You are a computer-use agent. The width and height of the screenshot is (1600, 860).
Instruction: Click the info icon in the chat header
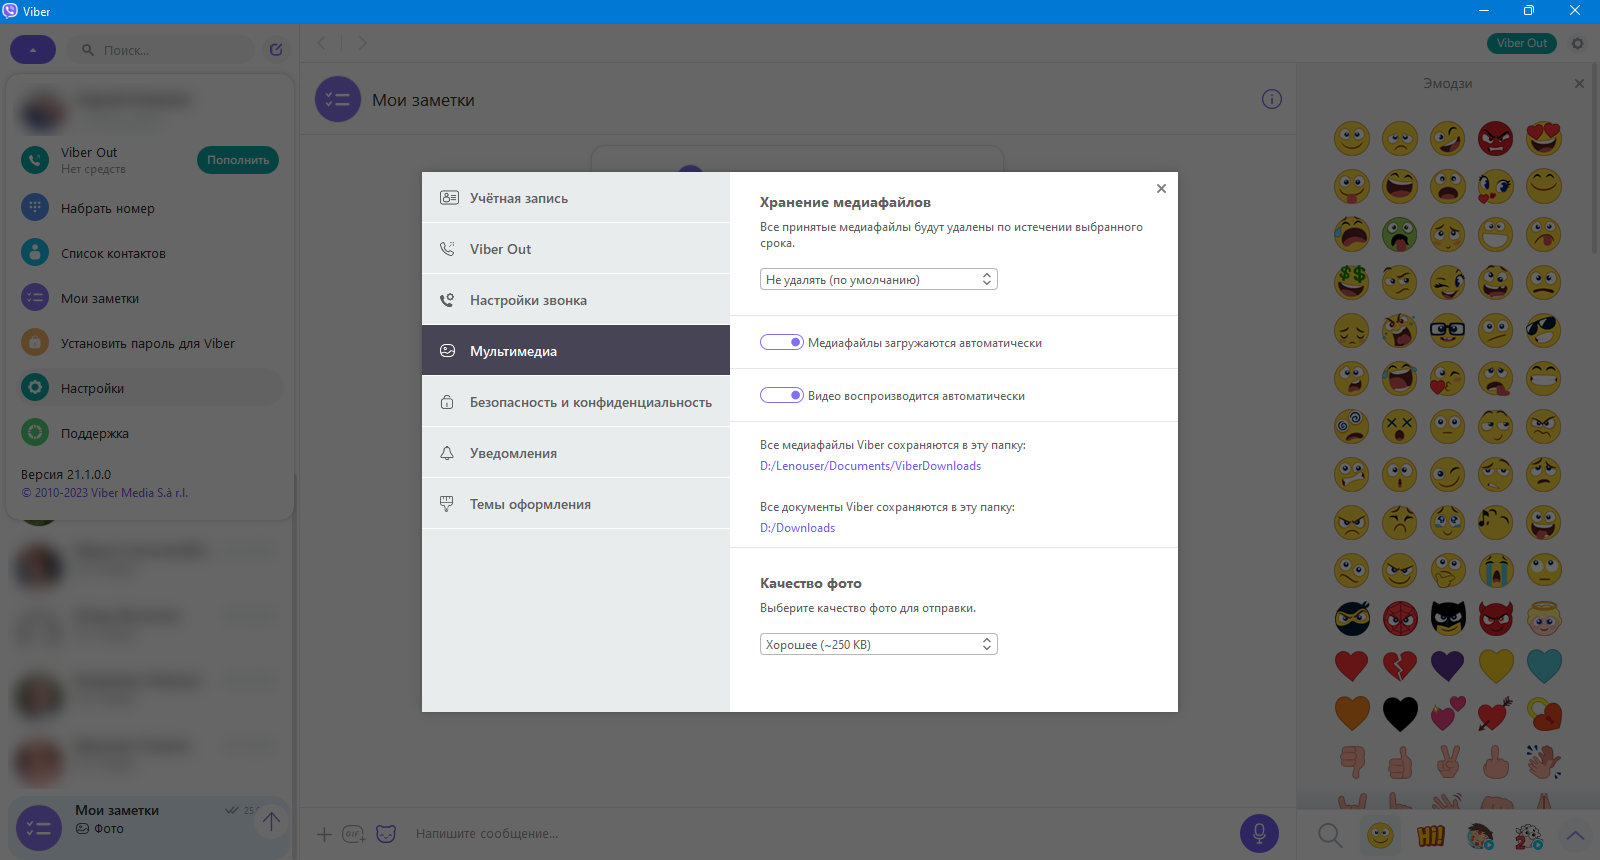pos(1271,99)
